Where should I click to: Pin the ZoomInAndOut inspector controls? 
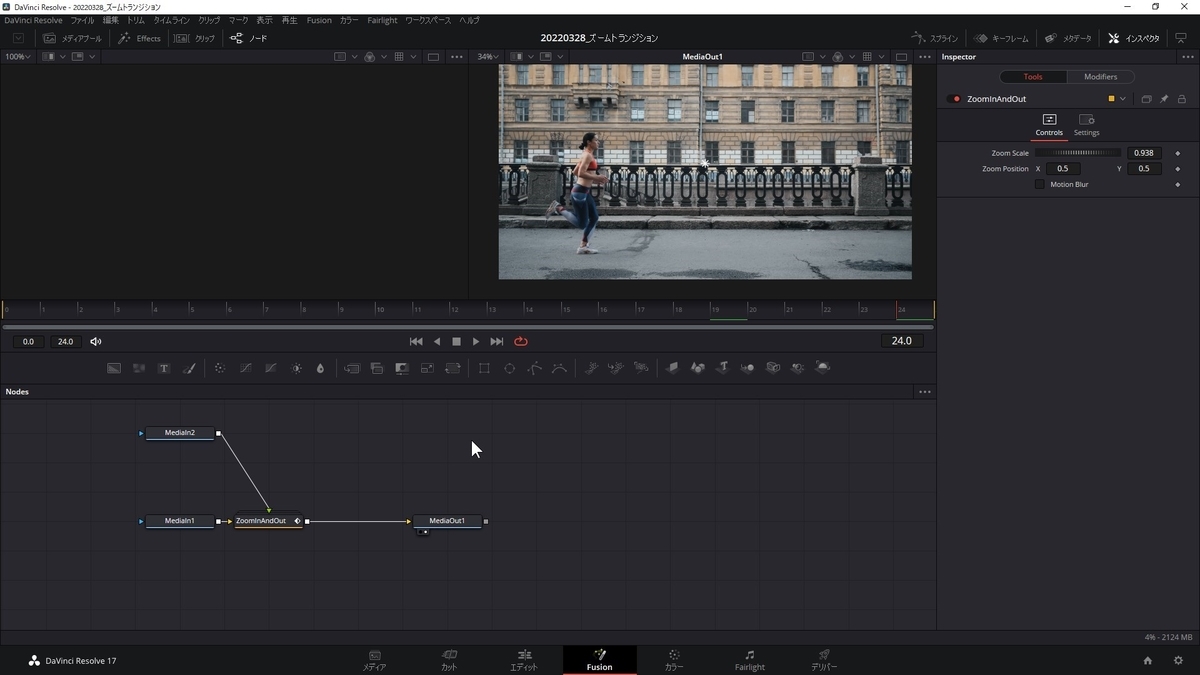[1164, 99]
